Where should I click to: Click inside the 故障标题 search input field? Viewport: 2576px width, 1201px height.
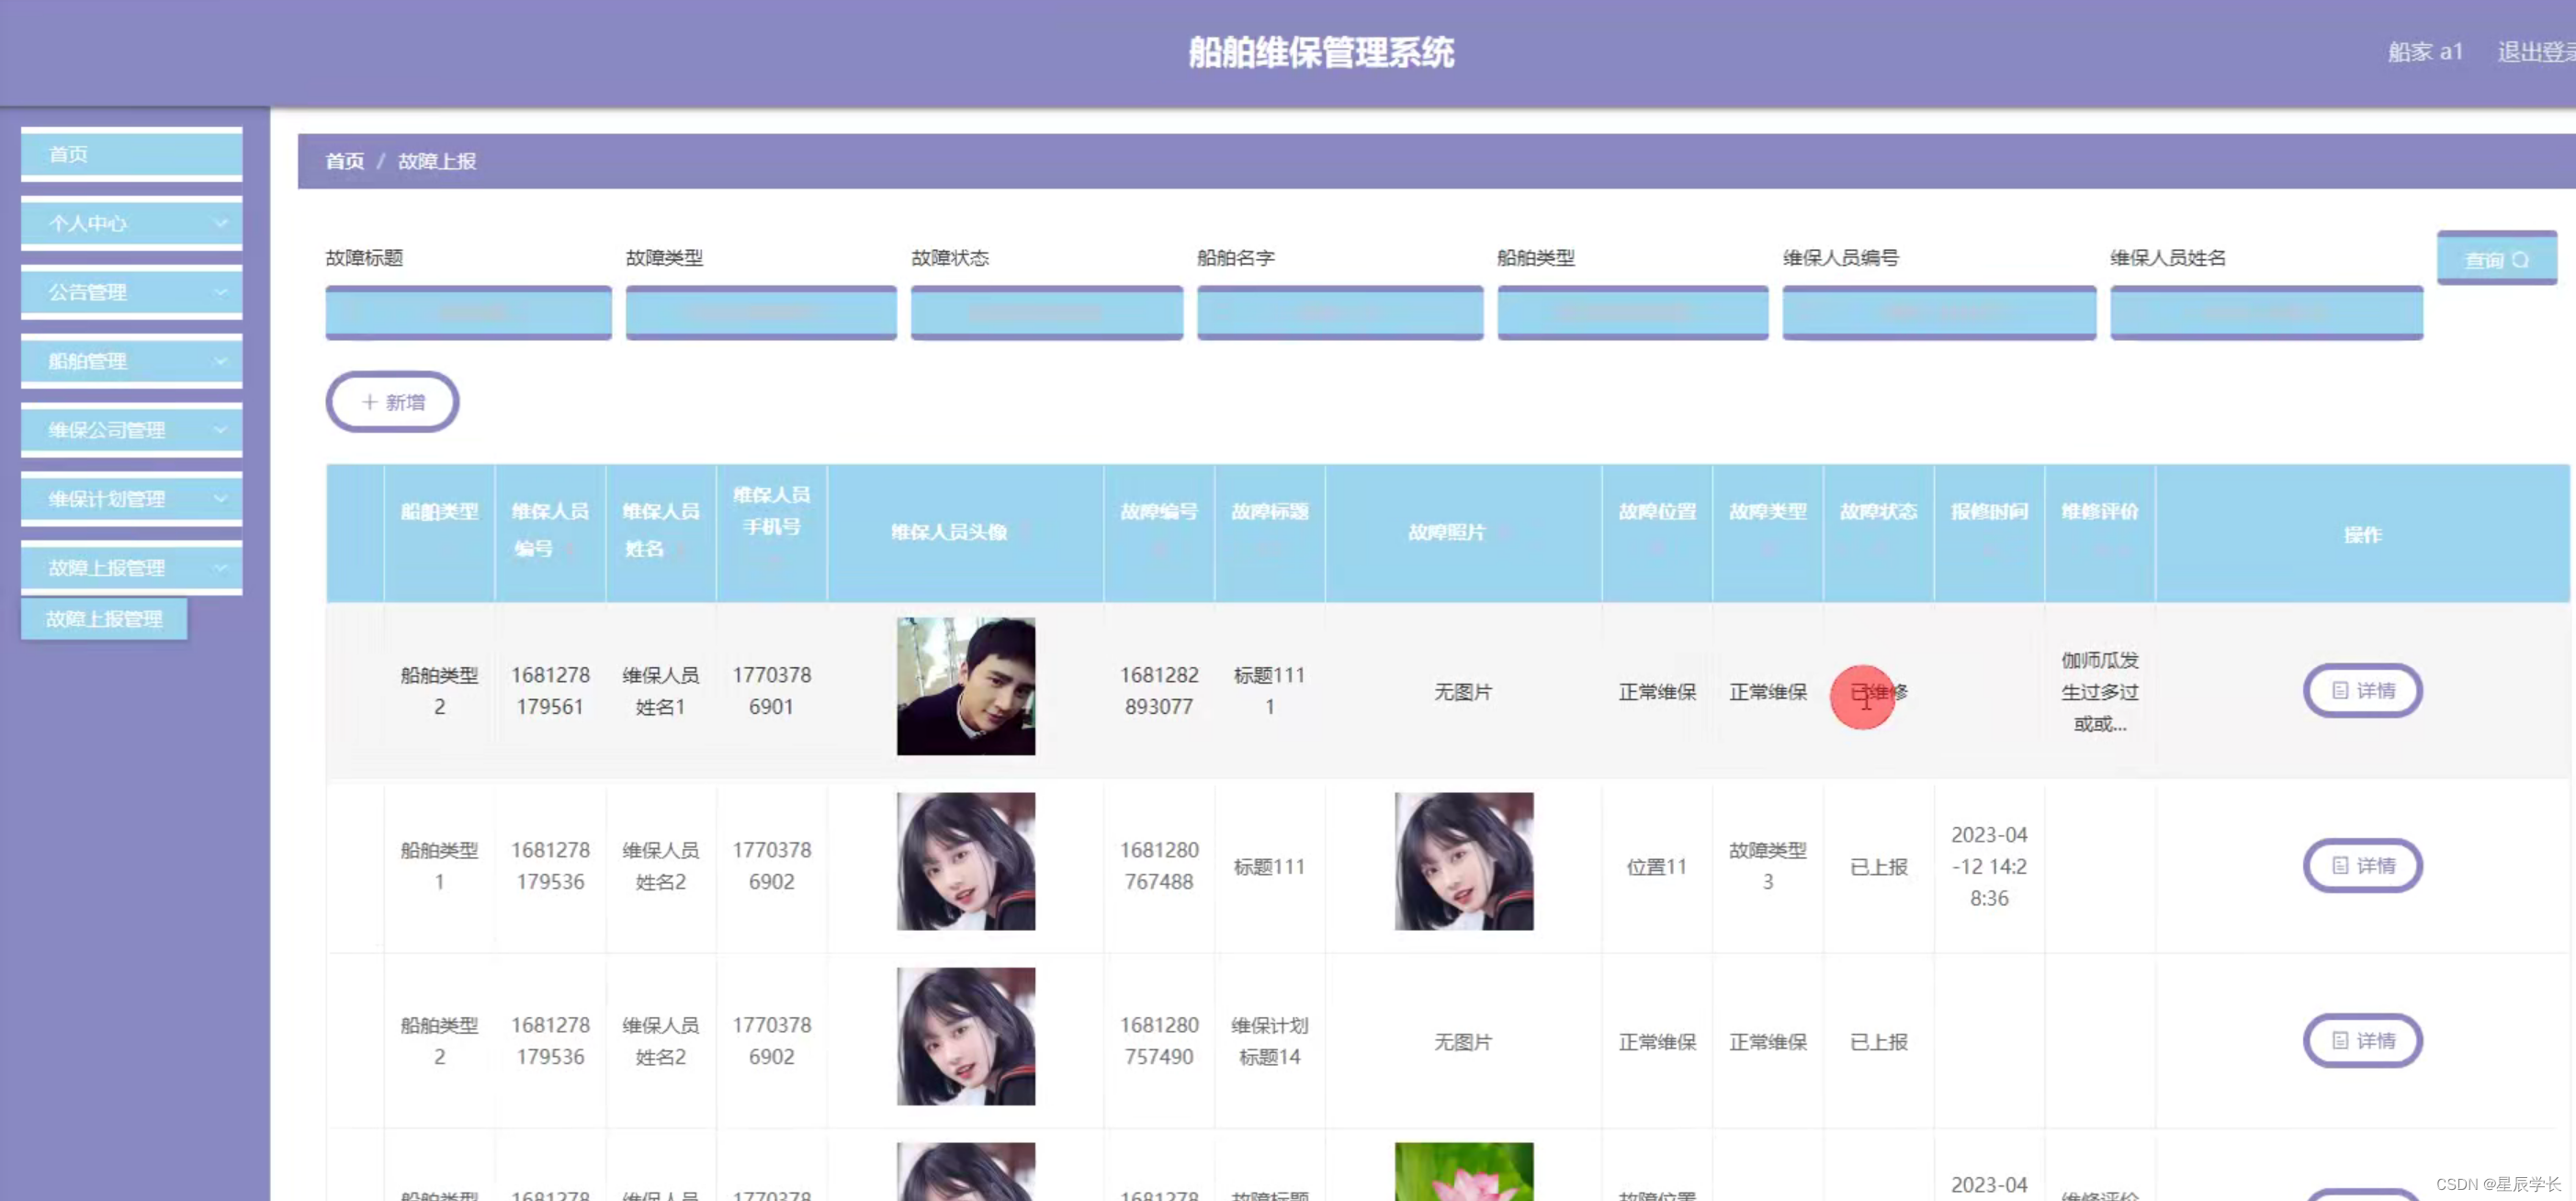coord(468,312)
